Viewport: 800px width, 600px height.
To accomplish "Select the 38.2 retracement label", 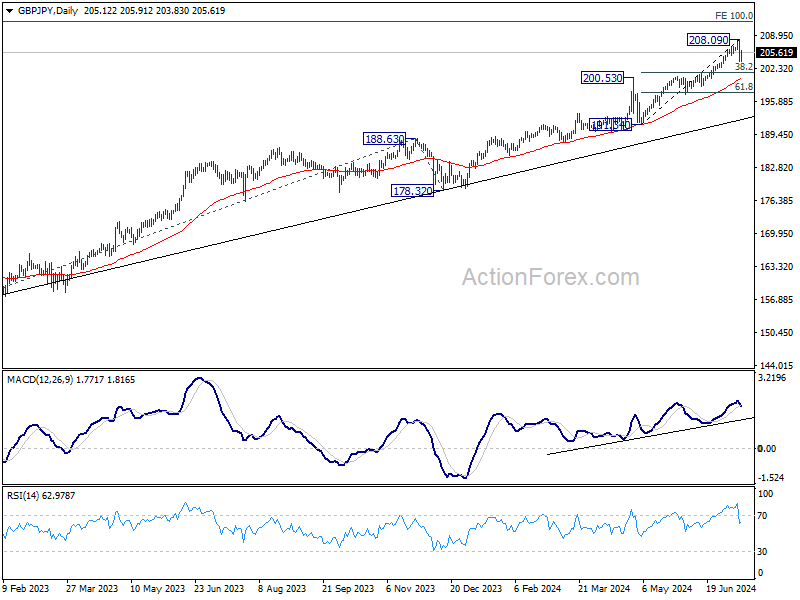I will pyautogui.click(x=744, y=67).
